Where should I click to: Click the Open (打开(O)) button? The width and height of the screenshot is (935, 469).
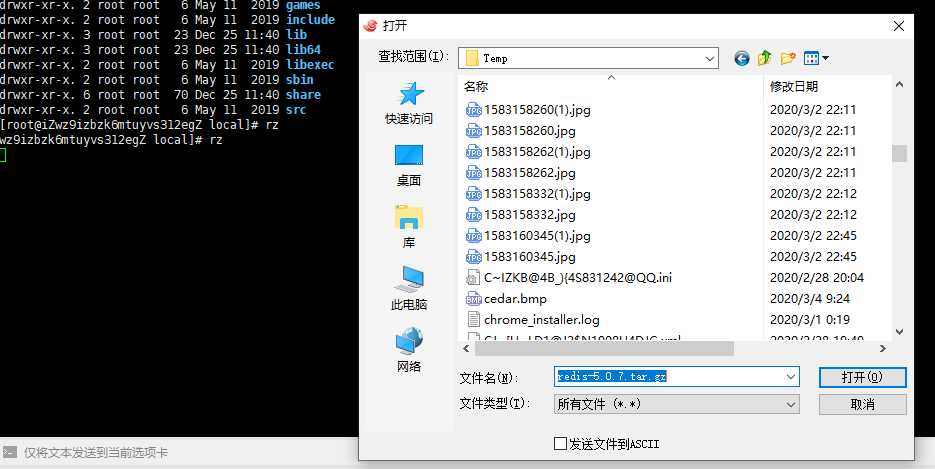tap(862, 377)
